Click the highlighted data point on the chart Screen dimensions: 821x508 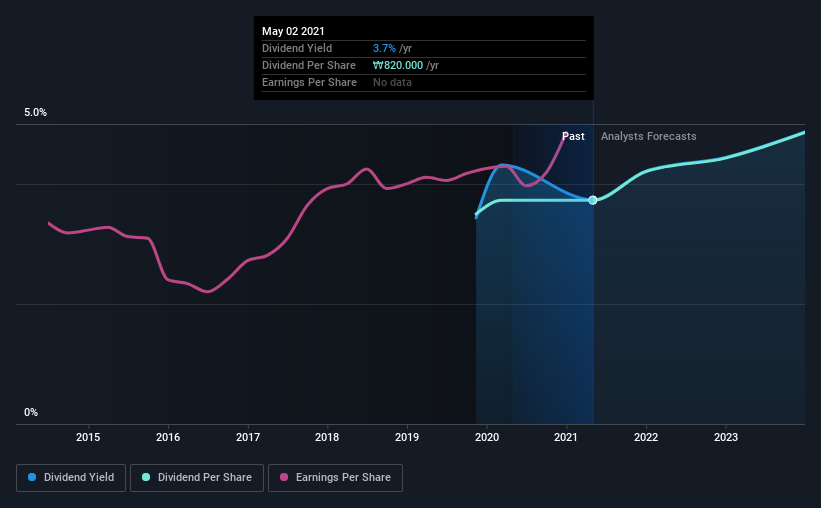point(593,200)
